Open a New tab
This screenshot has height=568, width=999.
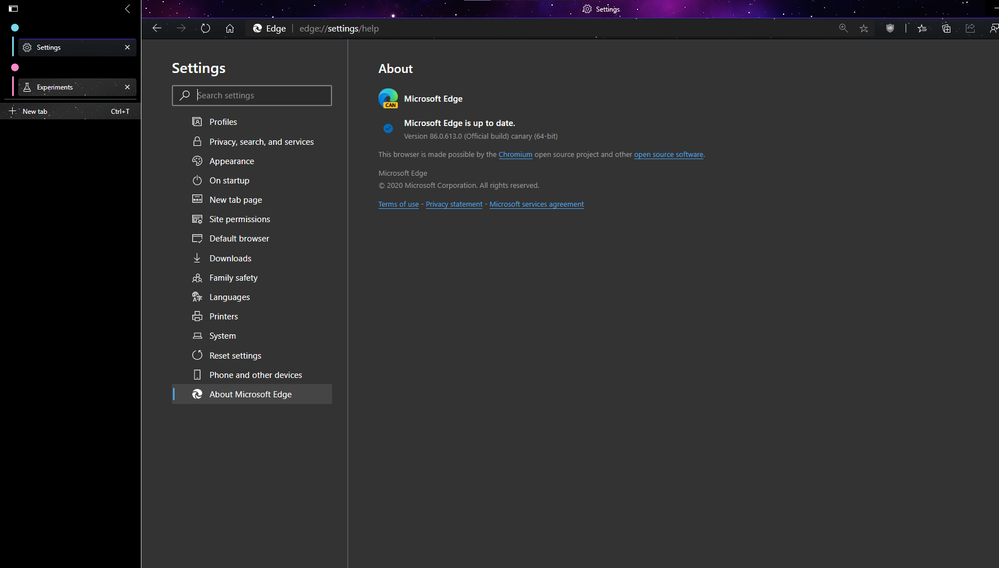tap(70, 111)
